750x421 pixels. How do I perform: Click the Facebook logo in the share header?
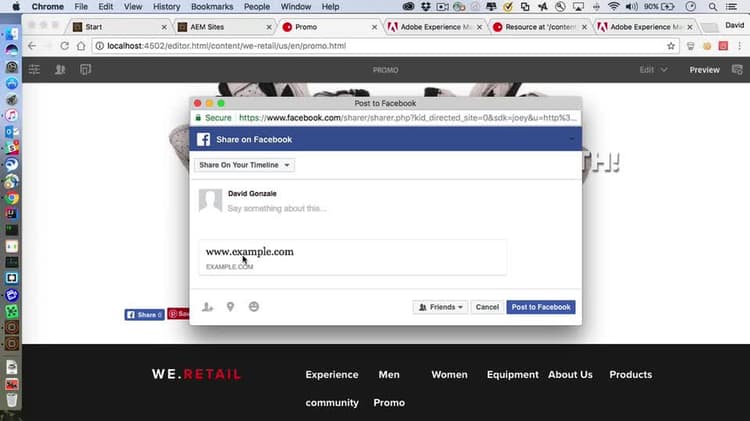203,139
